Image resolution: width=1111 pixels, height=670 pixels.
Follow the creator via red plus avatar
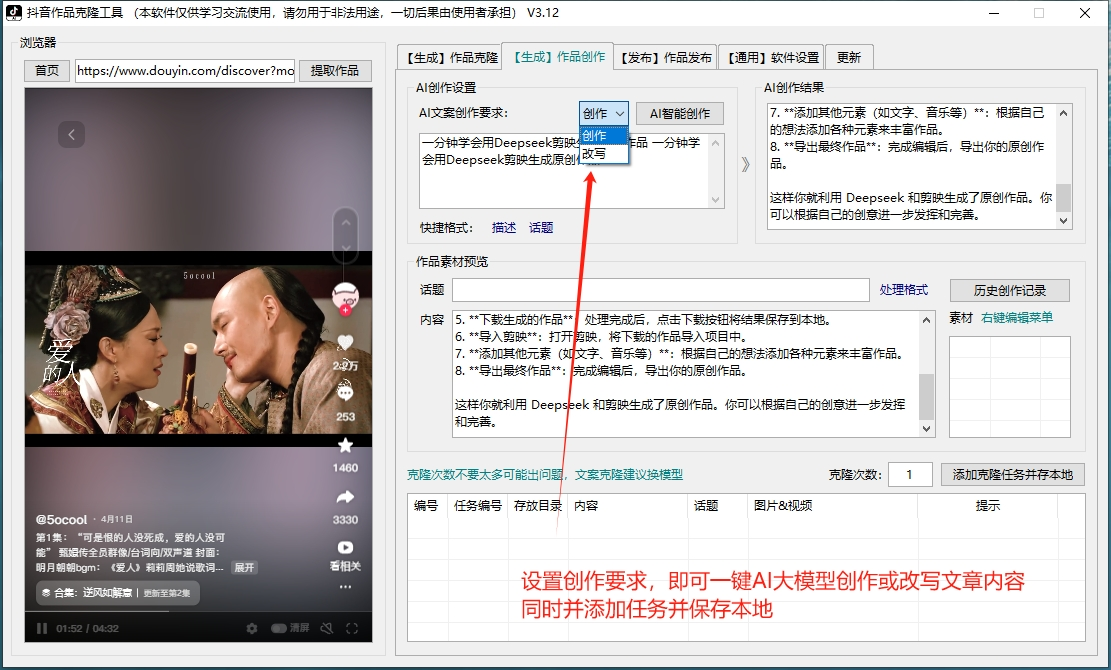point(345,310)
